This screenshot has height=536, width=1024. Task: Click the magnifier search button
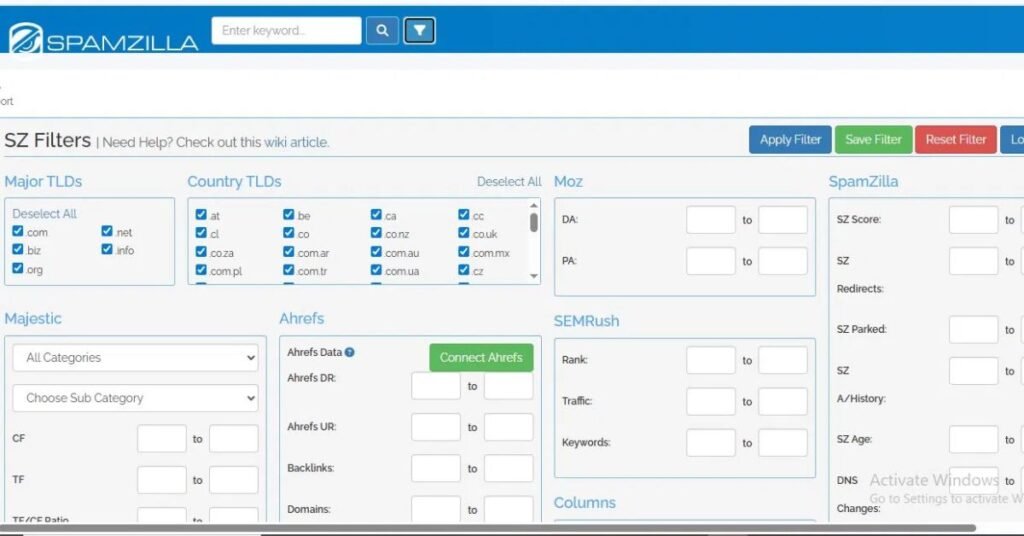(382, 31)
